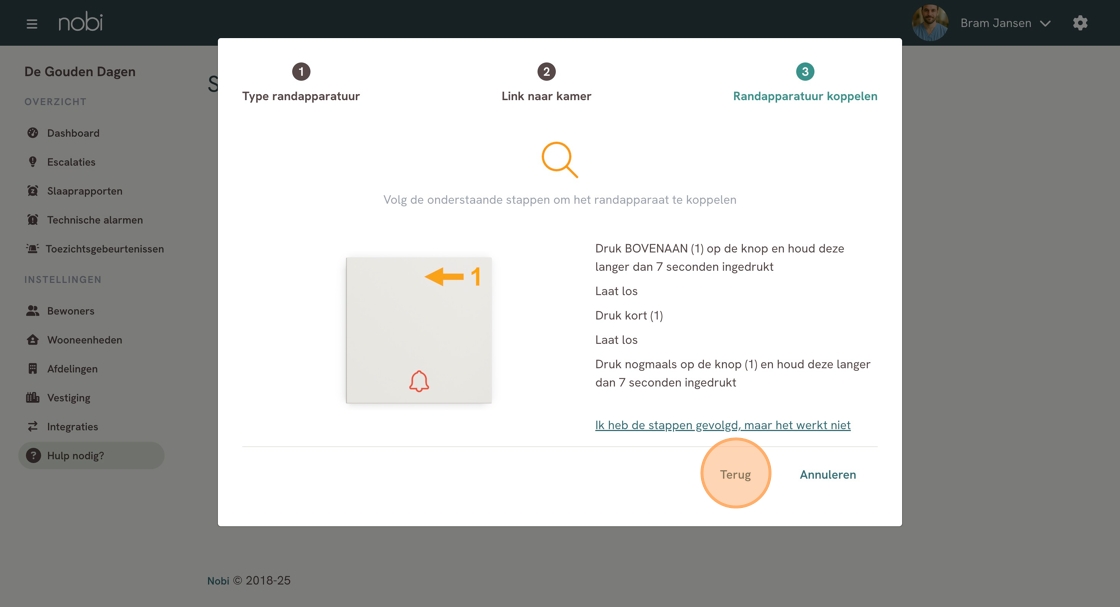The height and width of the screenshot is (607, 1120).
Task: Click the Dashboard gauge icon
Action: (32, 133)
